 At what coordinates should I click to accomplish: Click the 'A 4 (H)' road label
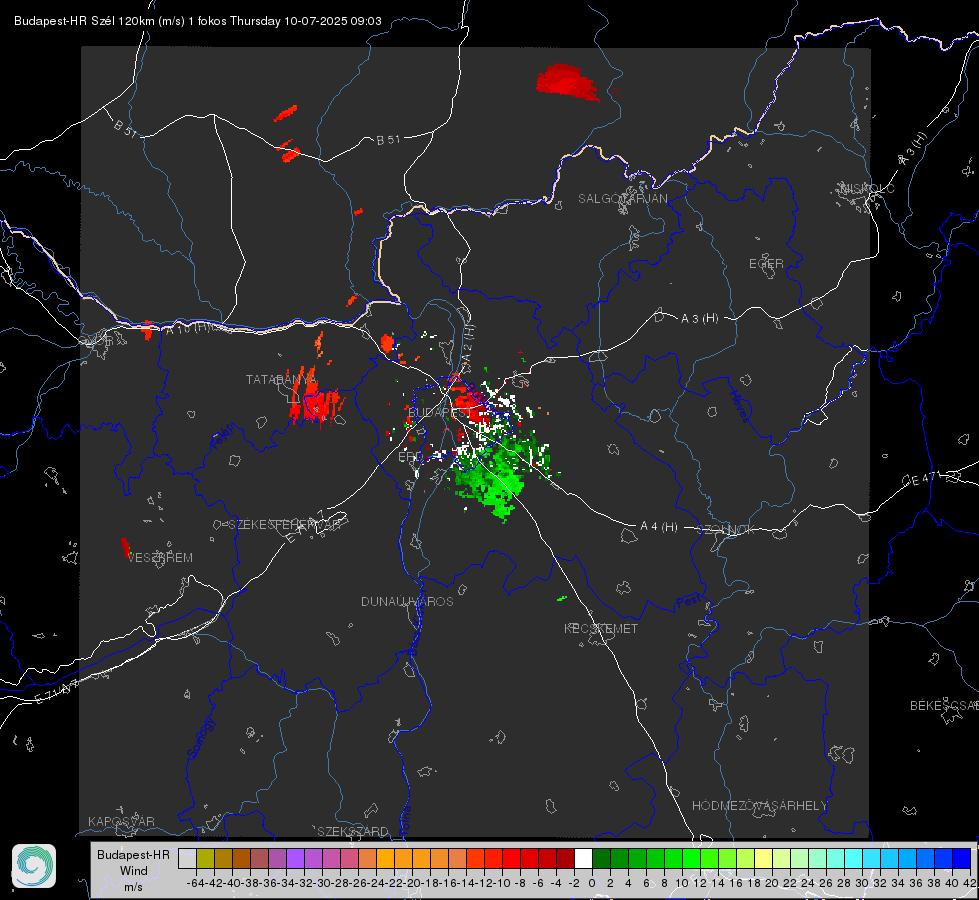point(659,527)
